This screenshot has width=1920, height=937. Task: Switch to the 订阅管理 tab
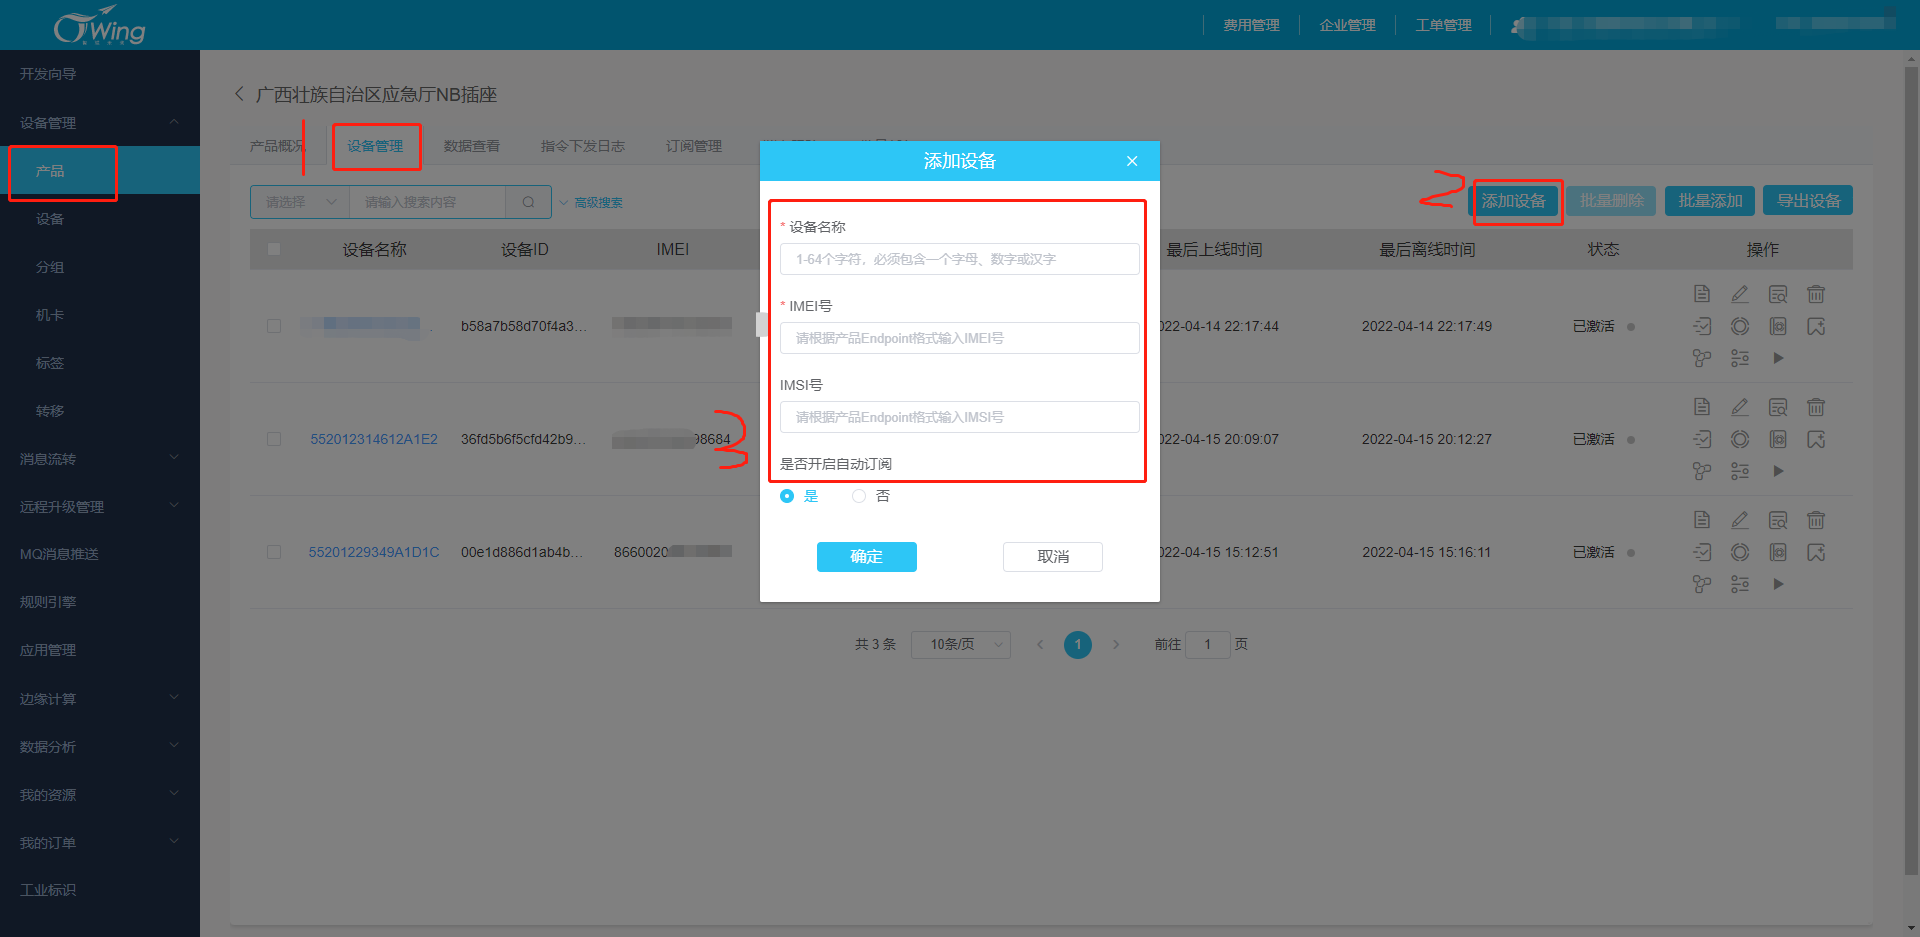tap(694, 146)
